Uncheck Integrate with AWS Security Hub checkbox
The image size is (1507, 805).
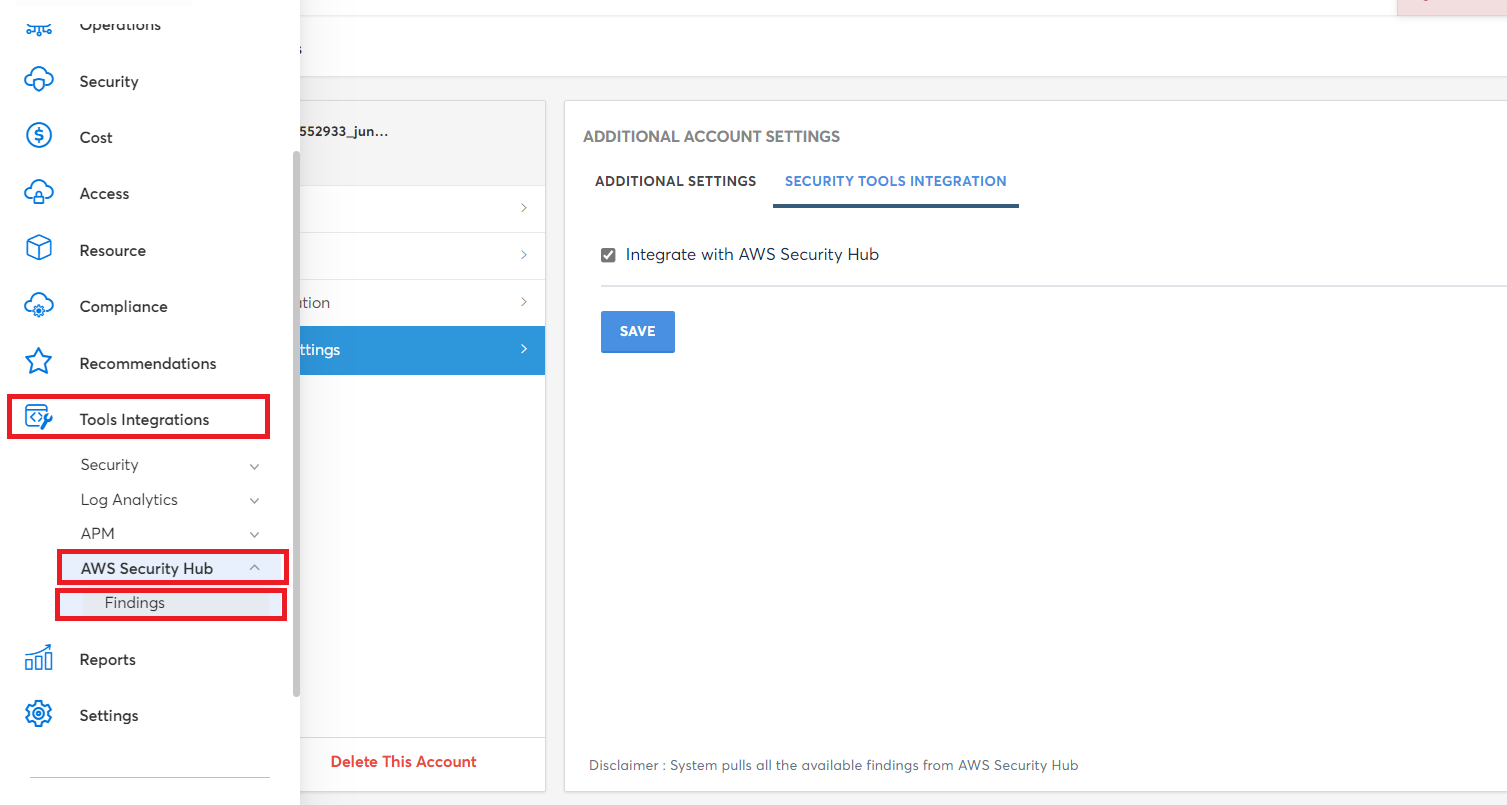pos(608,255)
